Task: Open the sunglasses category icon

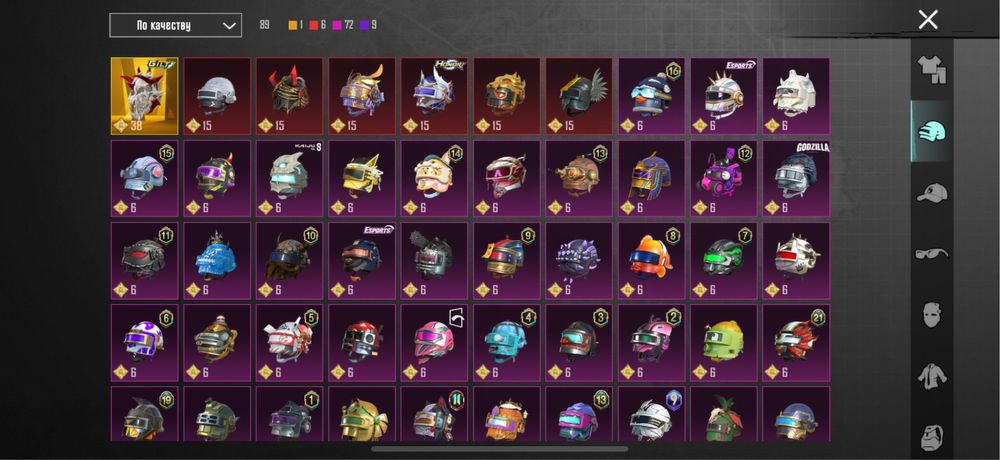Action: [931, 254]
